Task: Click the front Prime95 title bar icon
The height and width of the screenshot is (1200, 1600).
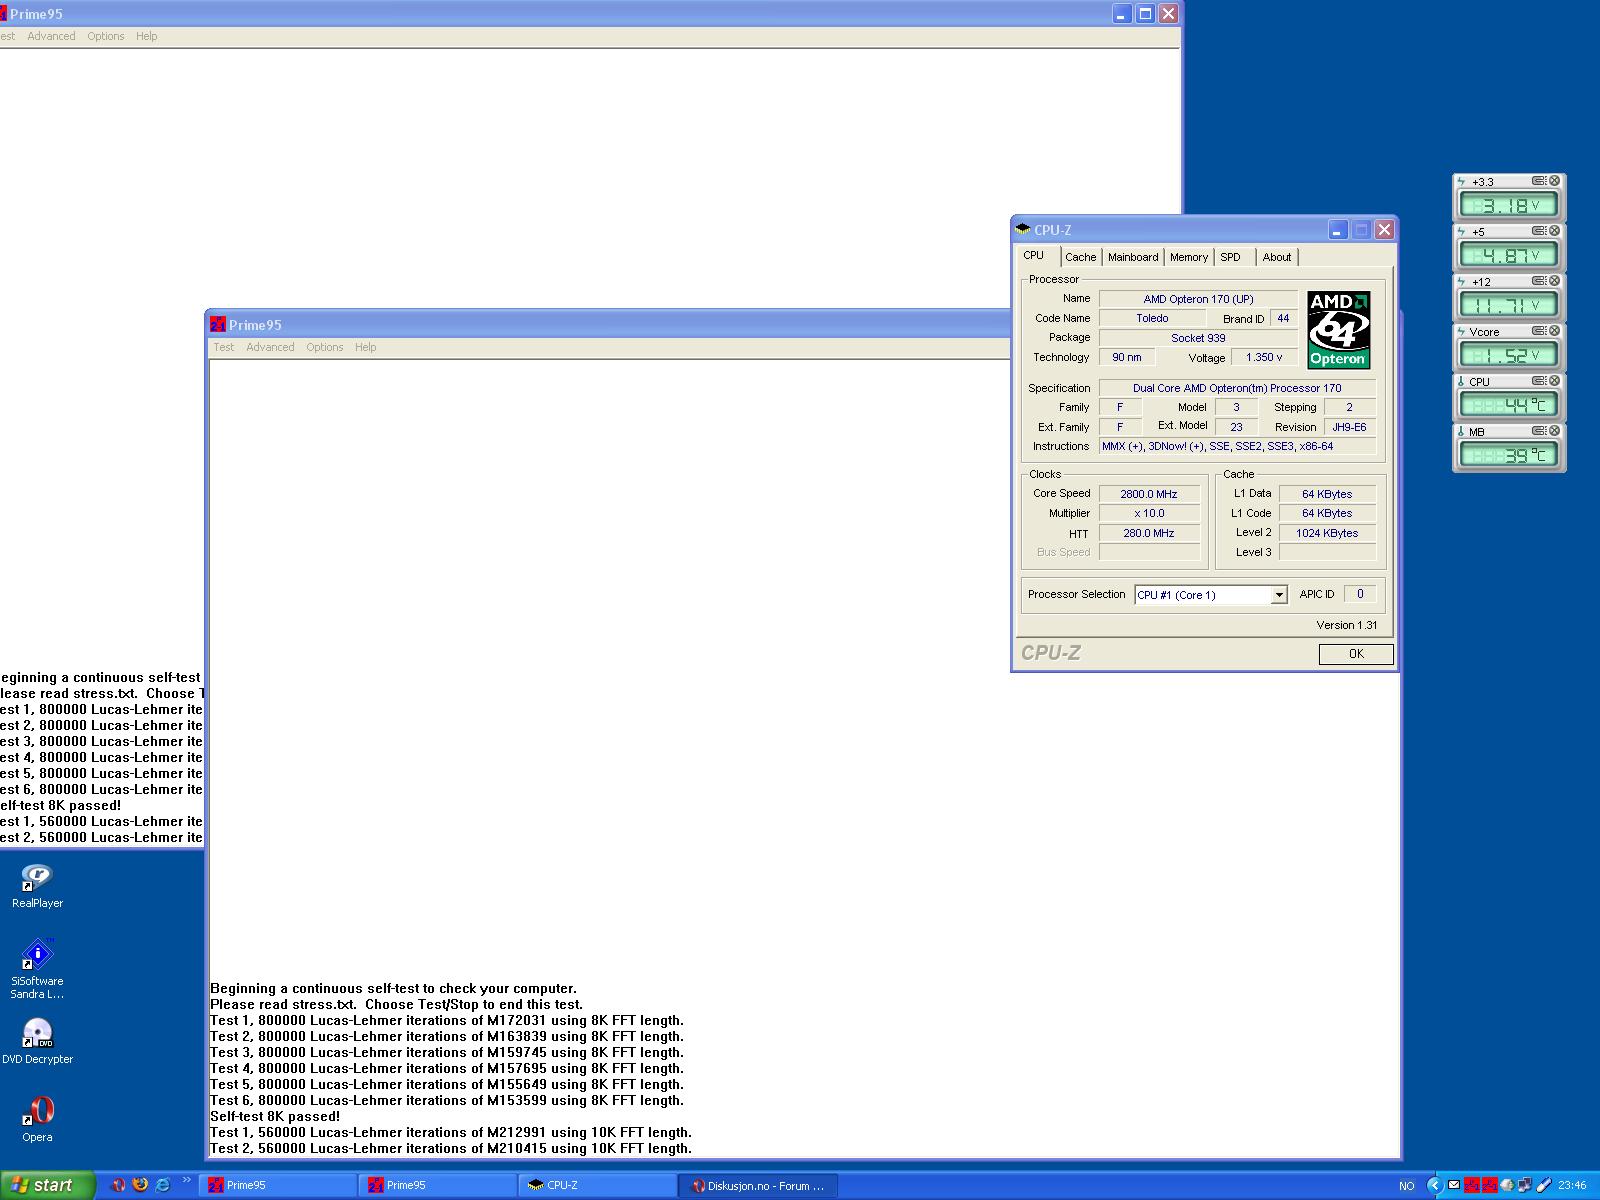Action: point(218,324)
